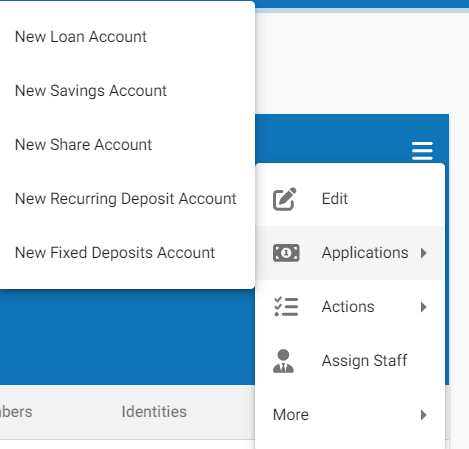This screenshot has width=469, height=449.
Task: Expand the Actions submenu arrow
Action: pos(423,307)
